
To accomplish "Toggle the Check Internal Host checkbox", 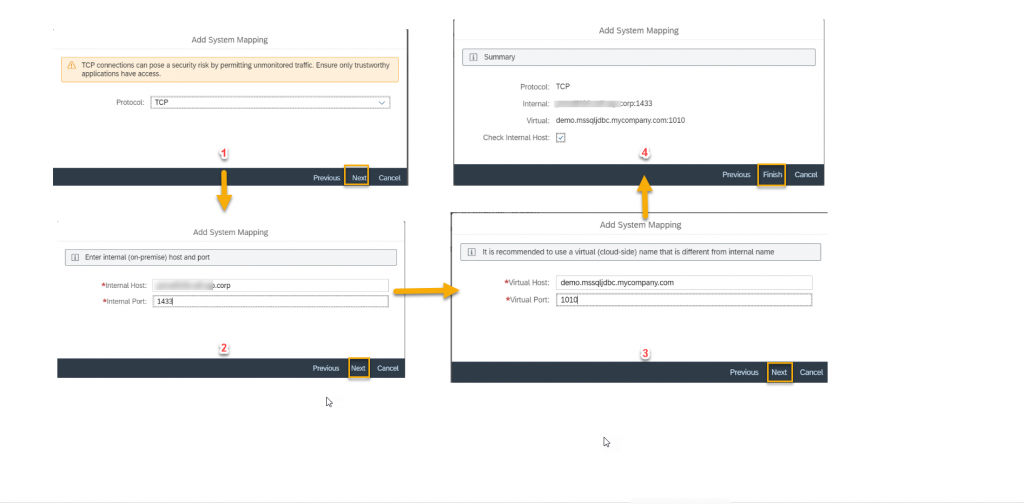I will pos(560,138).
